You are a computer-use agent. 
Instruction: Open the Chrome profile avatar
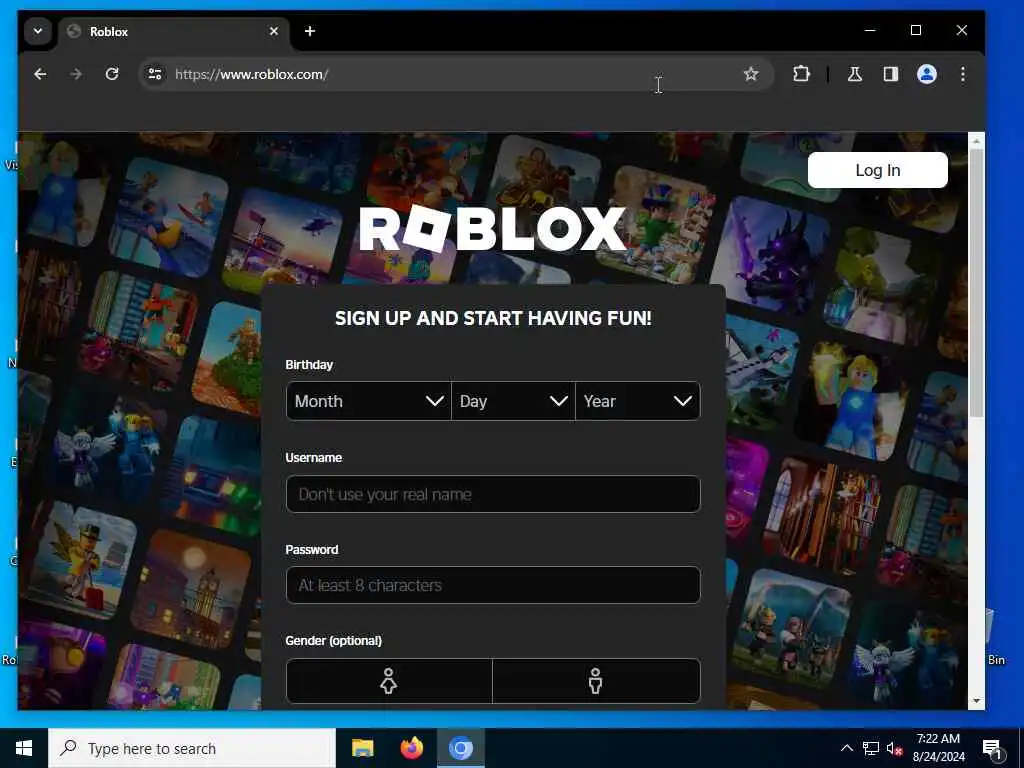pyautogui.click(x=927, y=74)
